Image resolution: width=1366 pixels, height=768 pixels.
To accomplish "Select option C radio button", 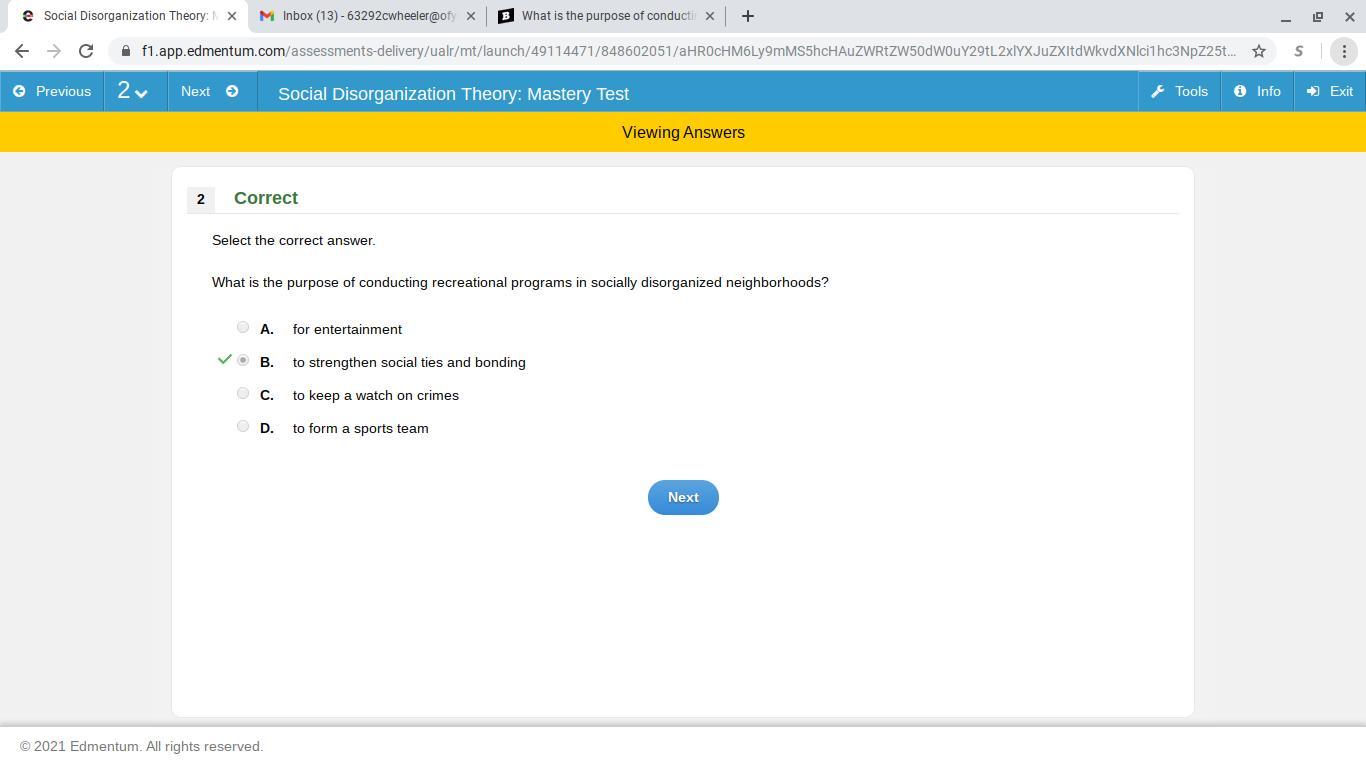I will (243, 393).
